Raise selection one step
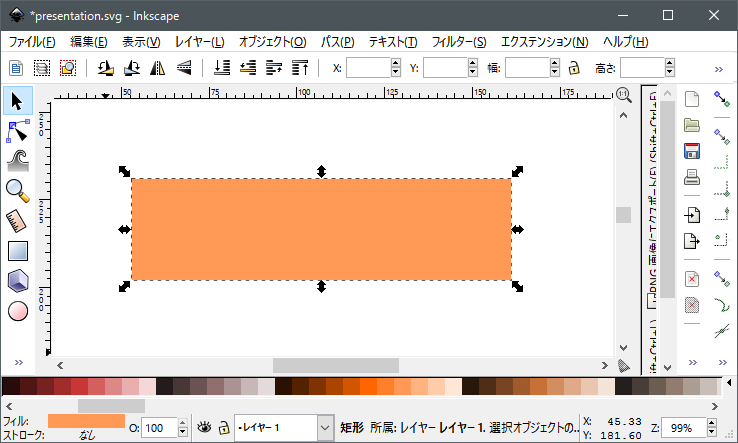This screenshot has width=738, height=443. pos(274,68)
